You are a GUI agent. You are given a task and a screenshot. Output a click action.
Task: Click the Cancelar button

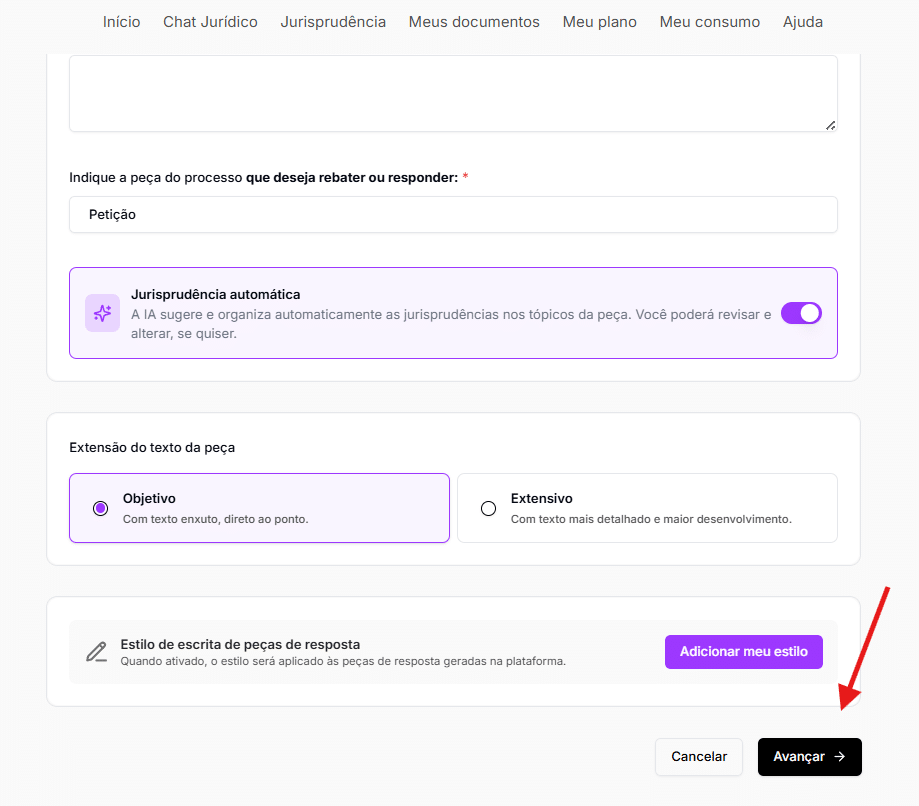pos(699,757)
